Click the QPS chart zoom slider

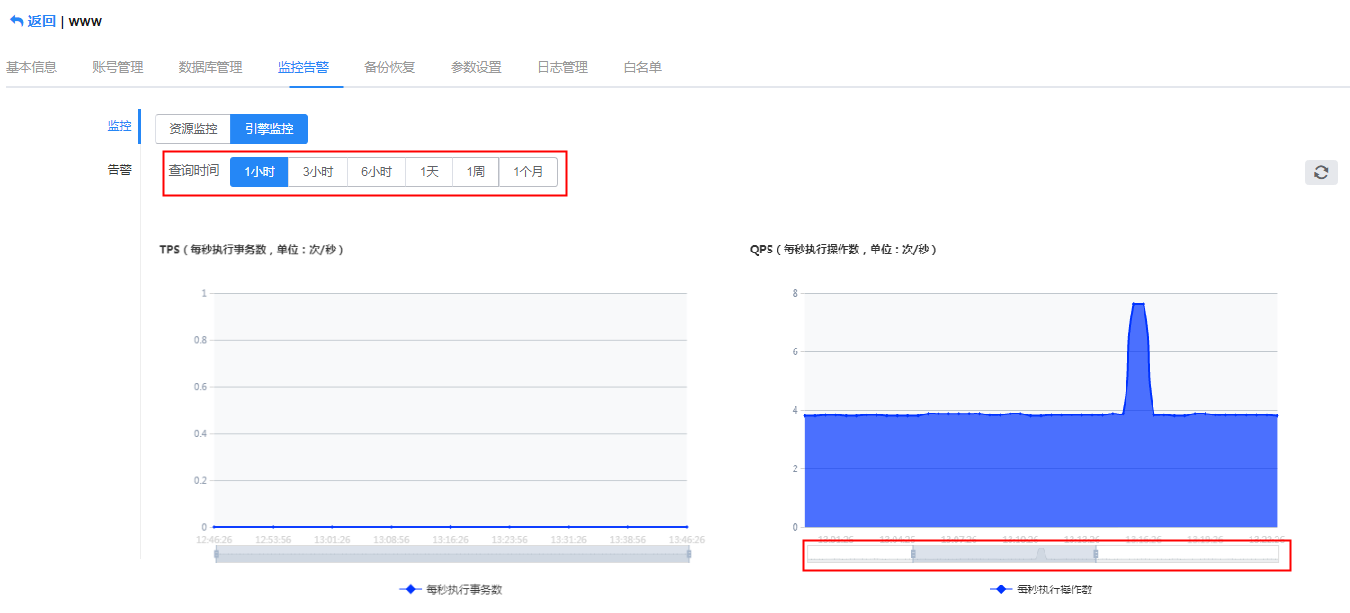point(1003,554)
